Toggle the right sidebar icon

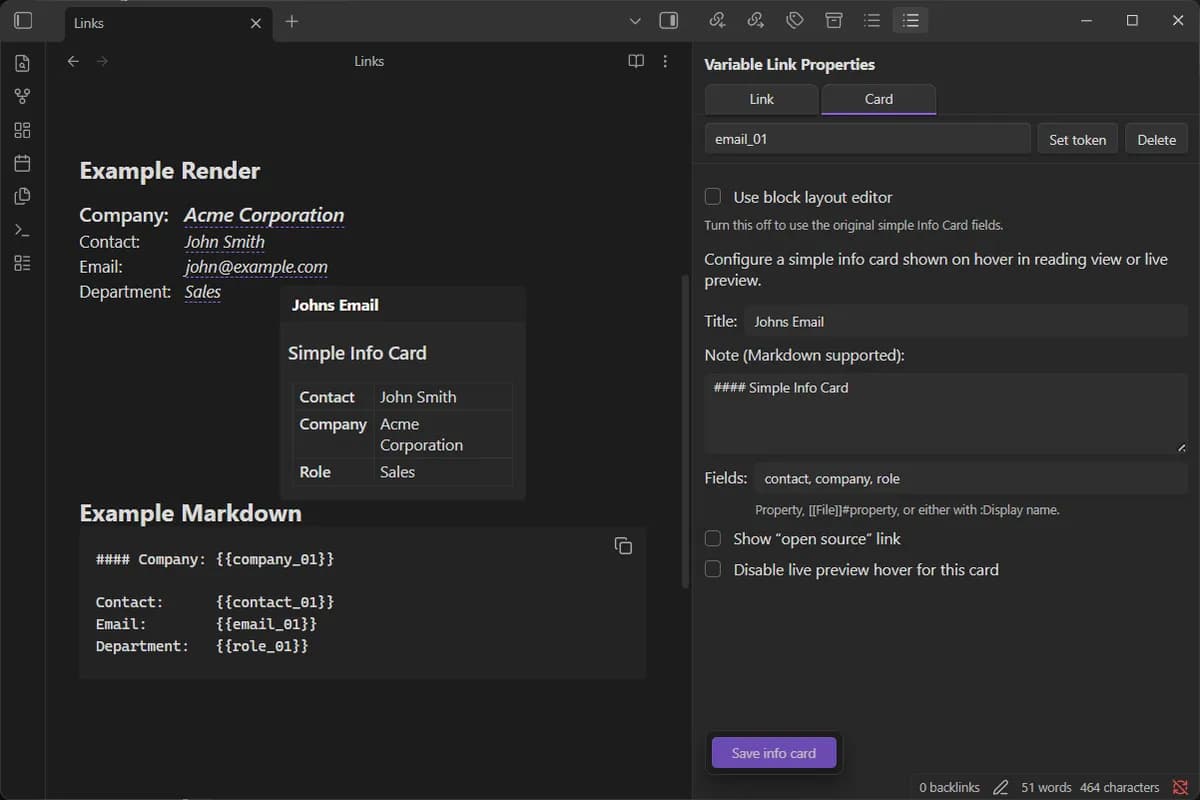click(669, 20)
